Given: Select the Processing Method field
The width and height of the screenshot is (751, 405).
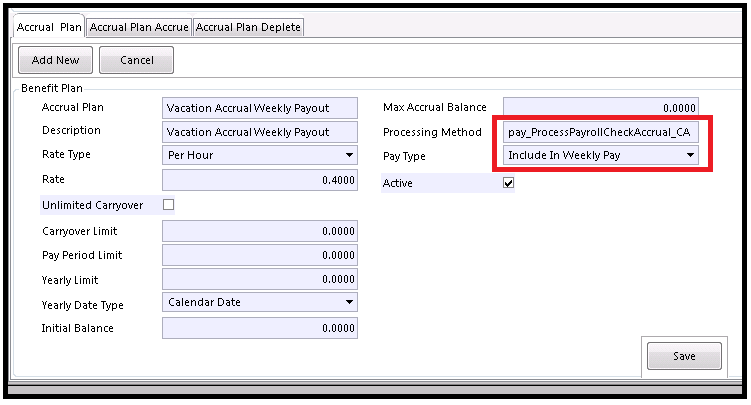Looking at the screenshot, I should (x=601, y=132).
